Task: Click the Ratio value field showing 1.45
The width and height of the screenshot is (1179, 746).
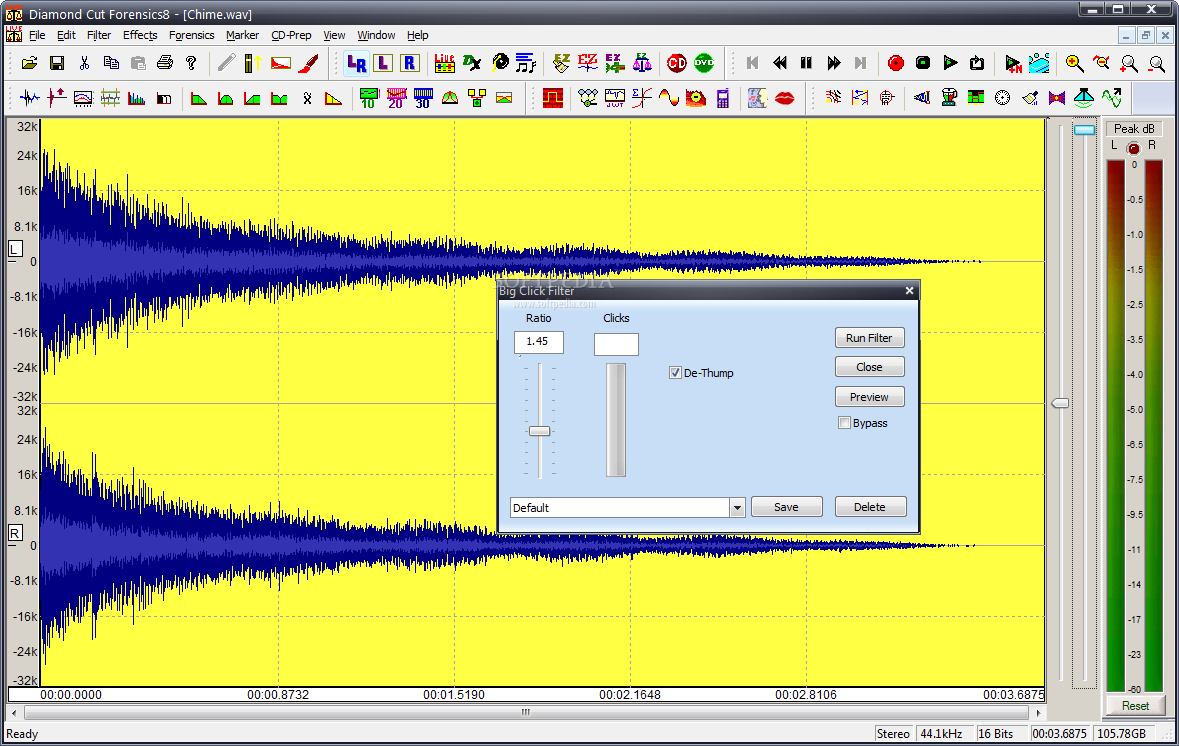Action: (538, 341)
